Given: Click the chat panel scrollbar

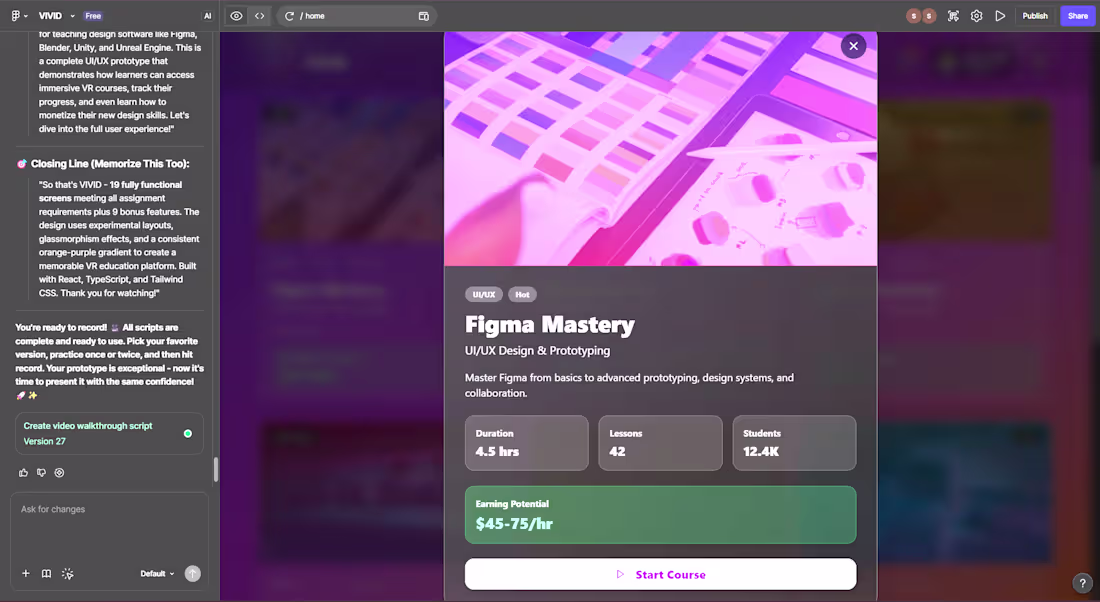Looking at the screenshot, I should 215,469.
